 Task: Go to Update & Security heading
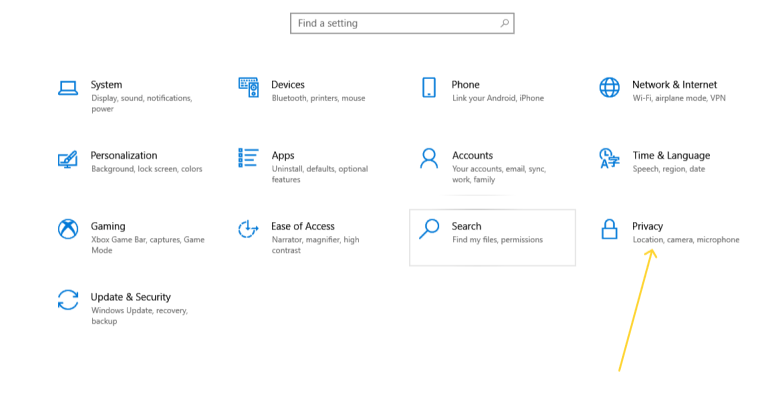coord(130,297)
